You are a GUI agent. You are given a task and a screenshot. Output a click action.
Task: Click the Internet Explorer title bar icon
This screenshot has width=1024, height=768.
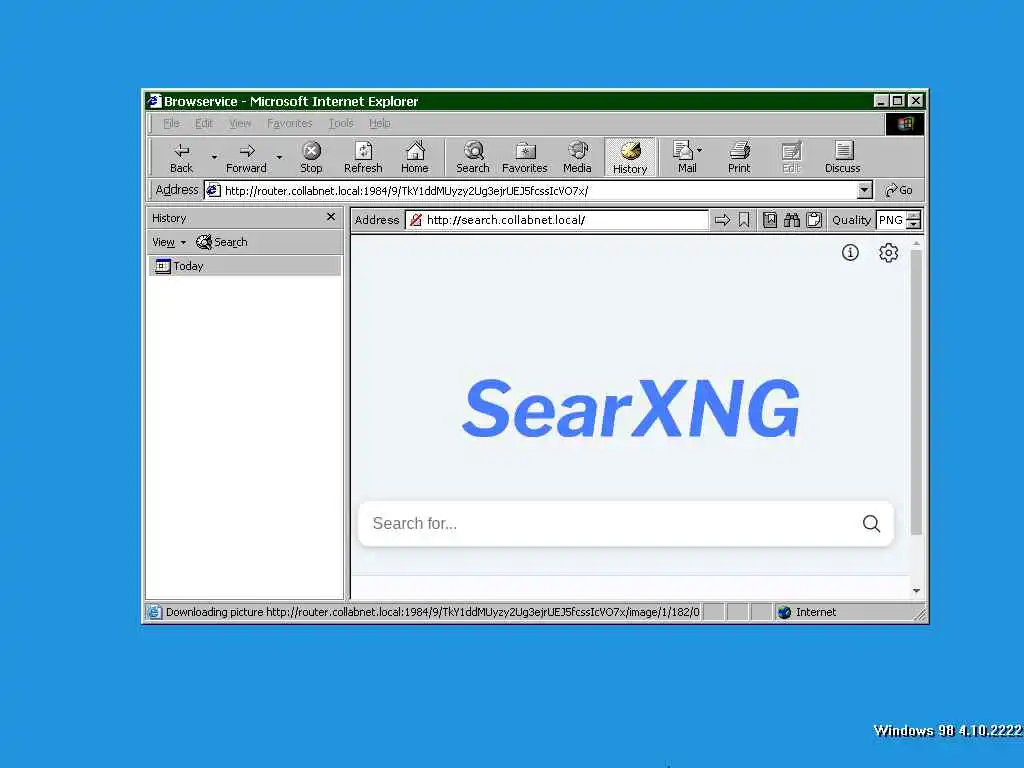pyautogui.click(x=154, y=101)
